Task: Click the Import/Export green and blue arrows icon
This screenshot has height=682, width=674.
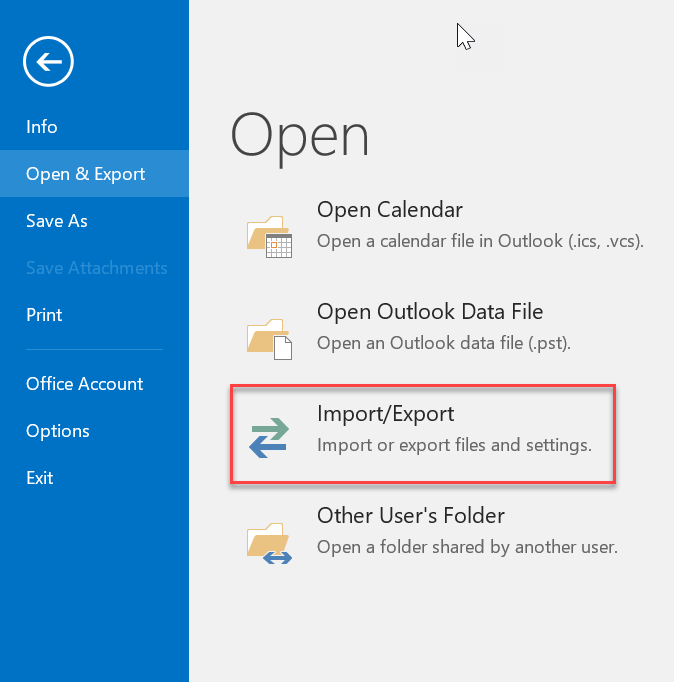Action: (x=268, y=437)
